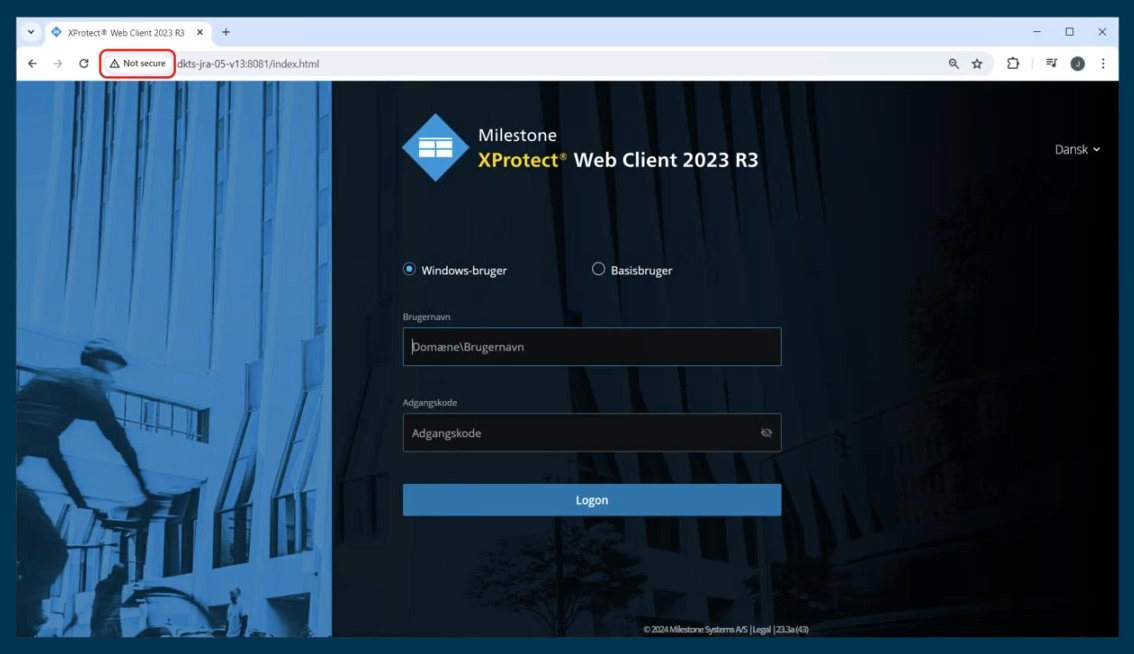Click the Brugernavn input field
Image resolution: width=1134 pixels, height=654 pixels.
click(591, 347)
